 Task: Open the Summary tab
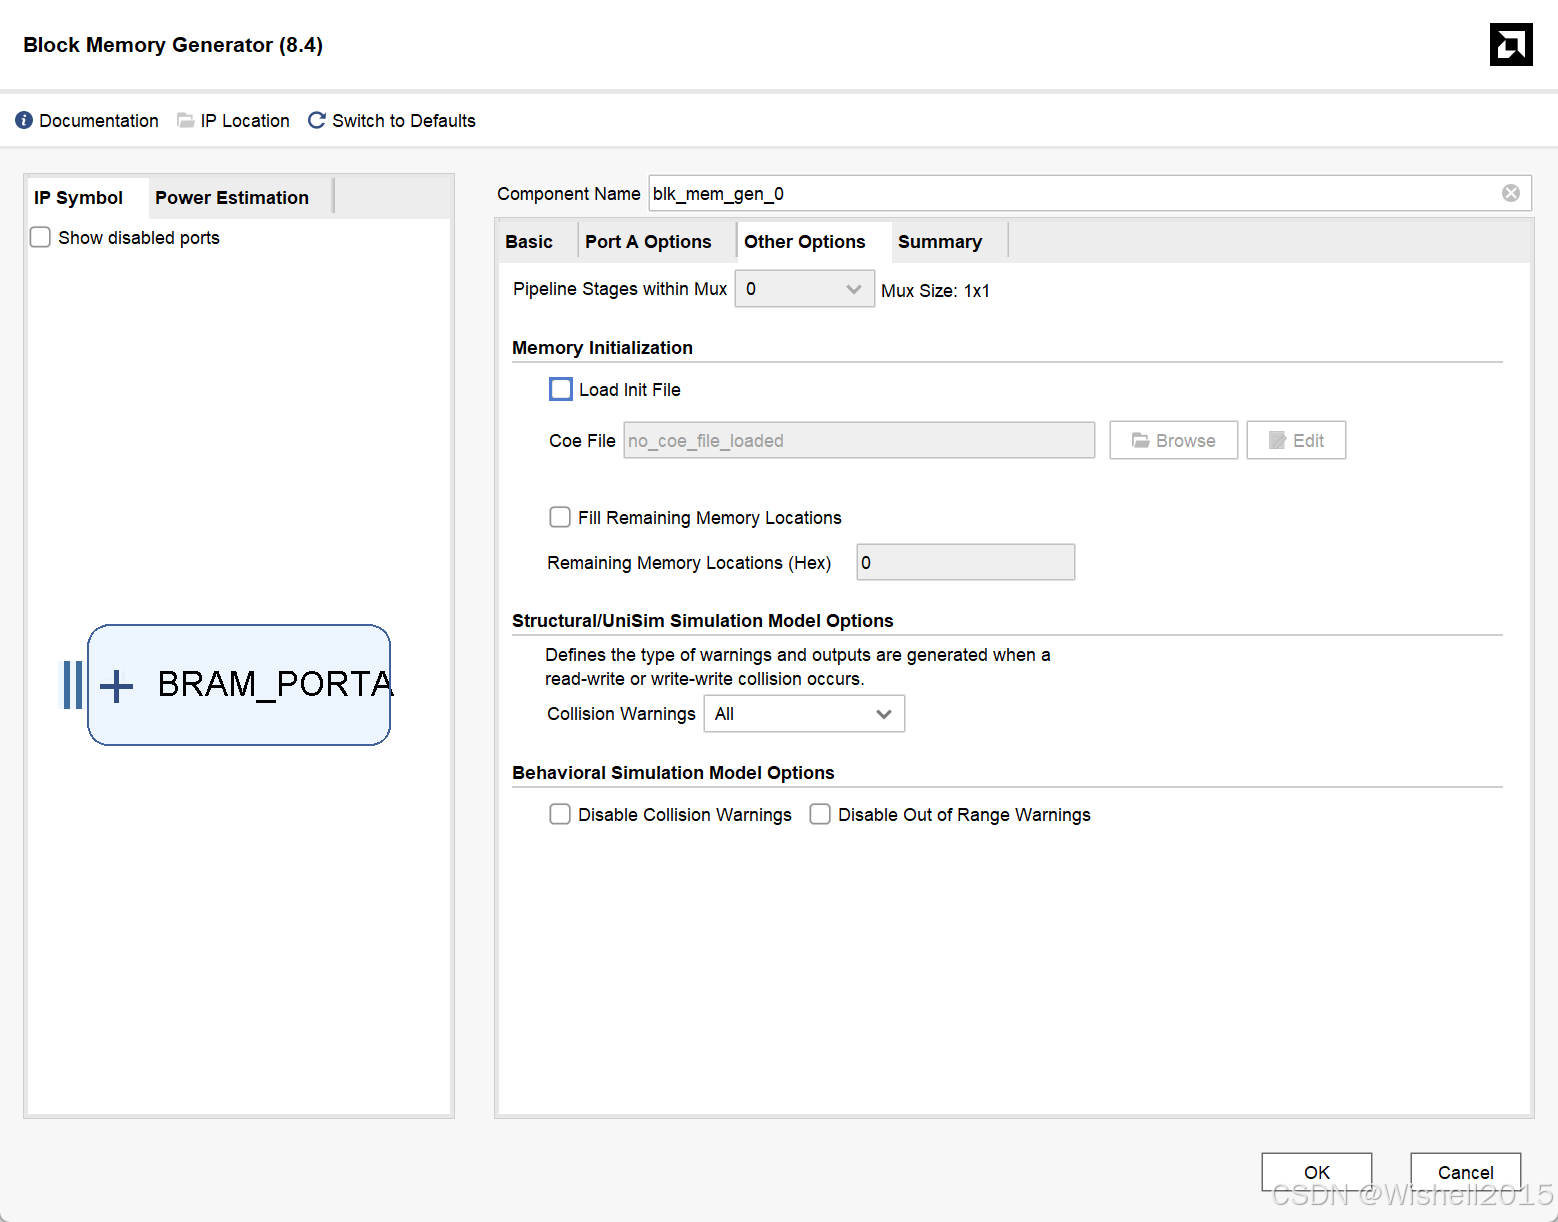click(940, 242)
